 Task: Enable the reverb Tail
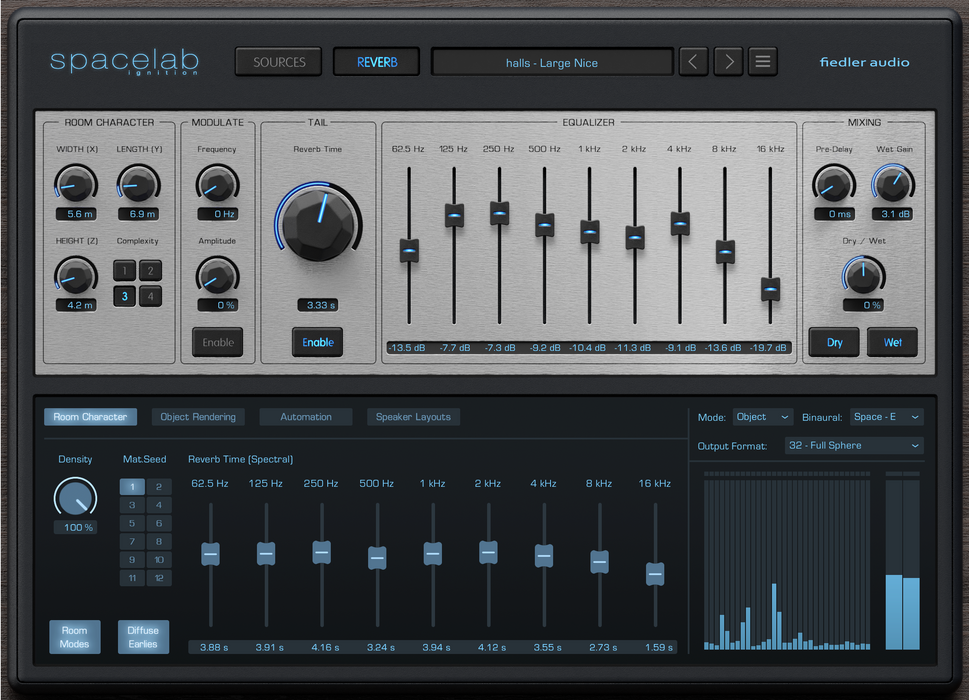[317, 341]
